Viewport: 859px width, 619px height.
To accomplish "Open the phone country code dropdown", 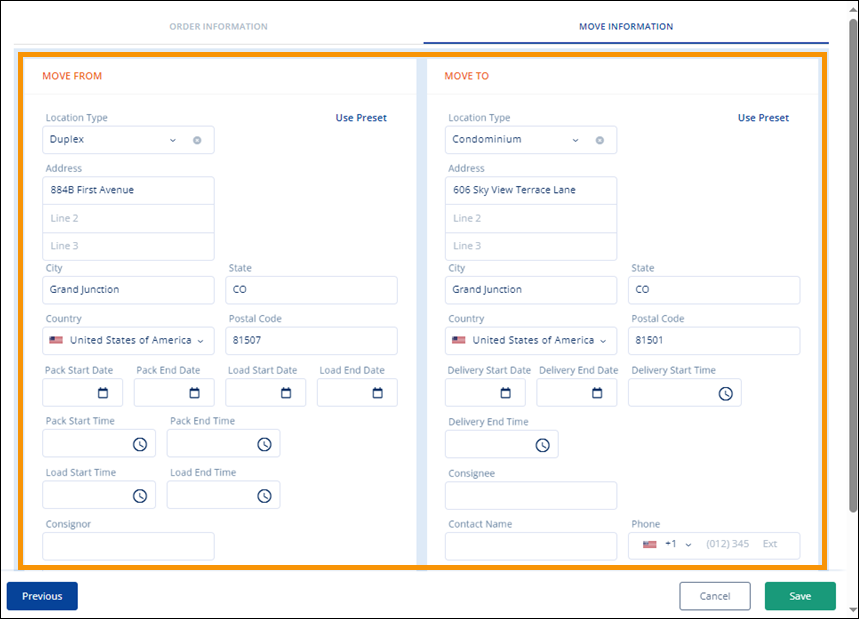I will click(688, 545).
